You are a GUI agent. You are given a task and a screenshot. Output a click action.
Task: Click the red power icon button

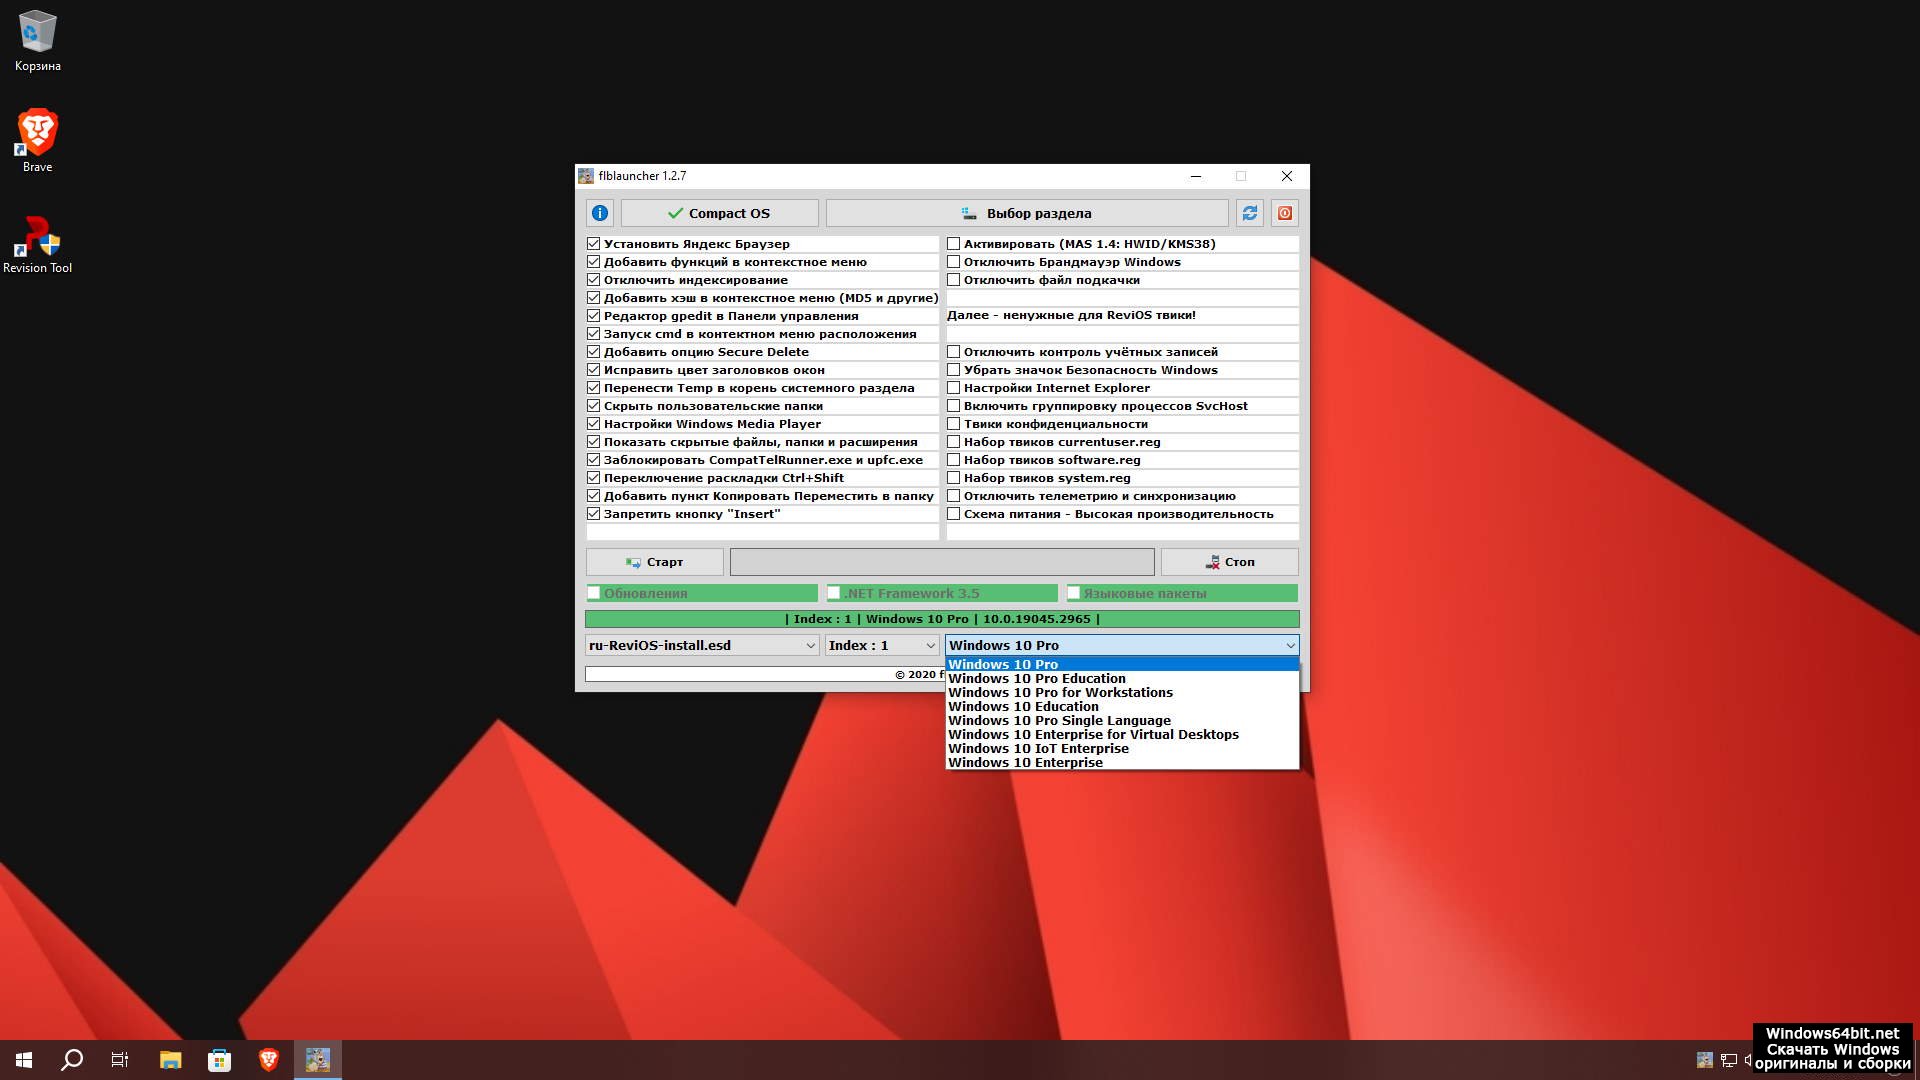(x=1285, y=213)
